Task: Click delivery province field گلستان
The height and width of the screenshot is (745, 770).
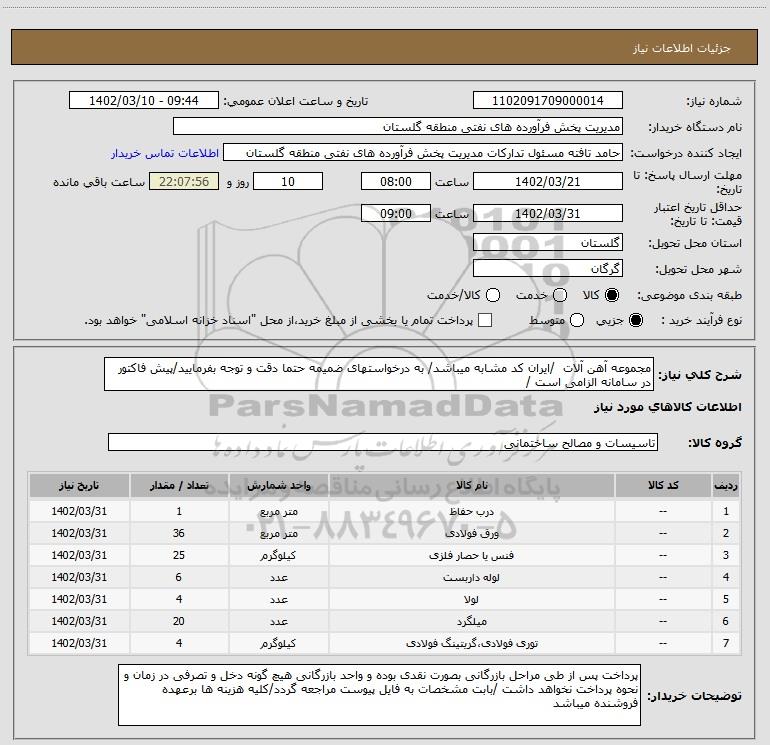Action: click(x=548, y=243)
